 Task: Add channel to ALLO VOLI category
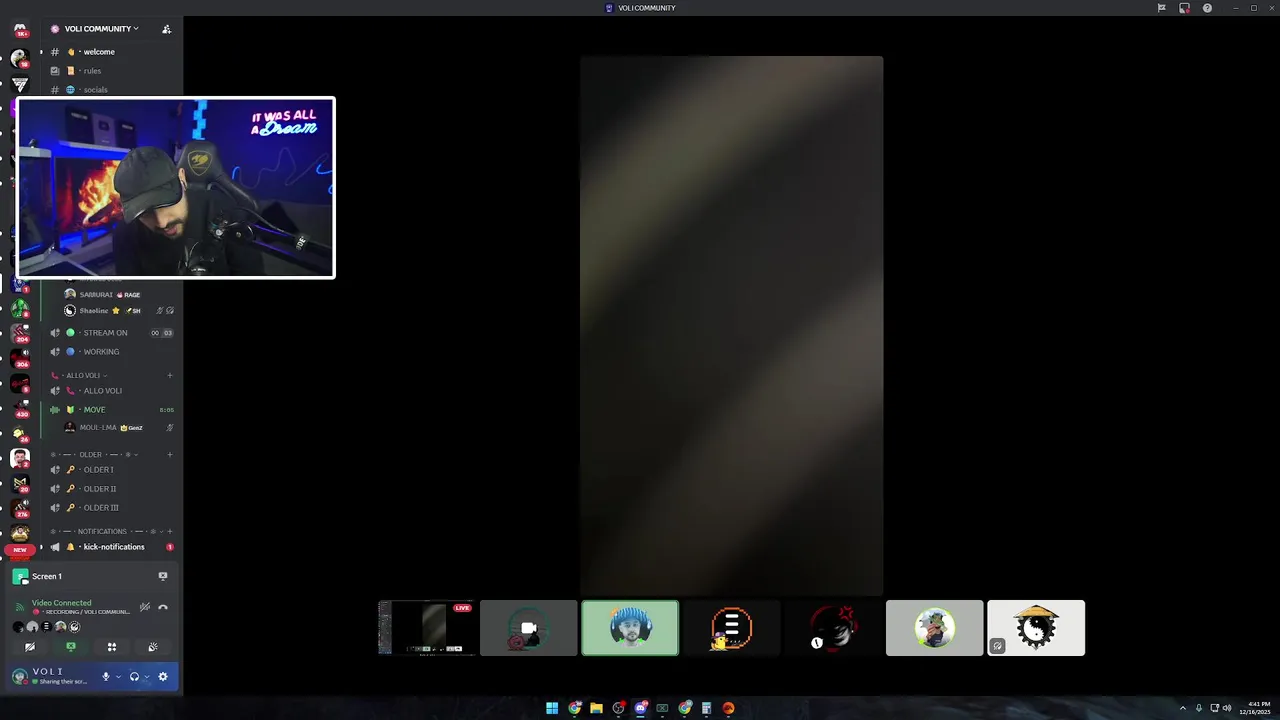pos(170,375)
